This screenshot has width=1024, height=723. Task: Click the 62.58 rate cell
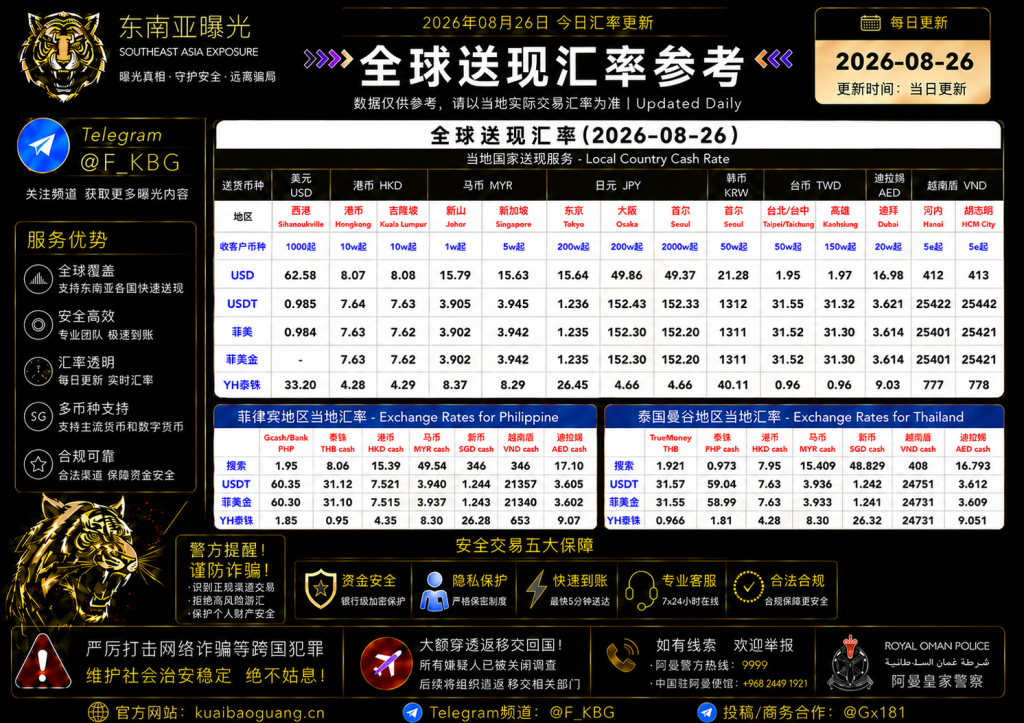(x=300, y=275)
